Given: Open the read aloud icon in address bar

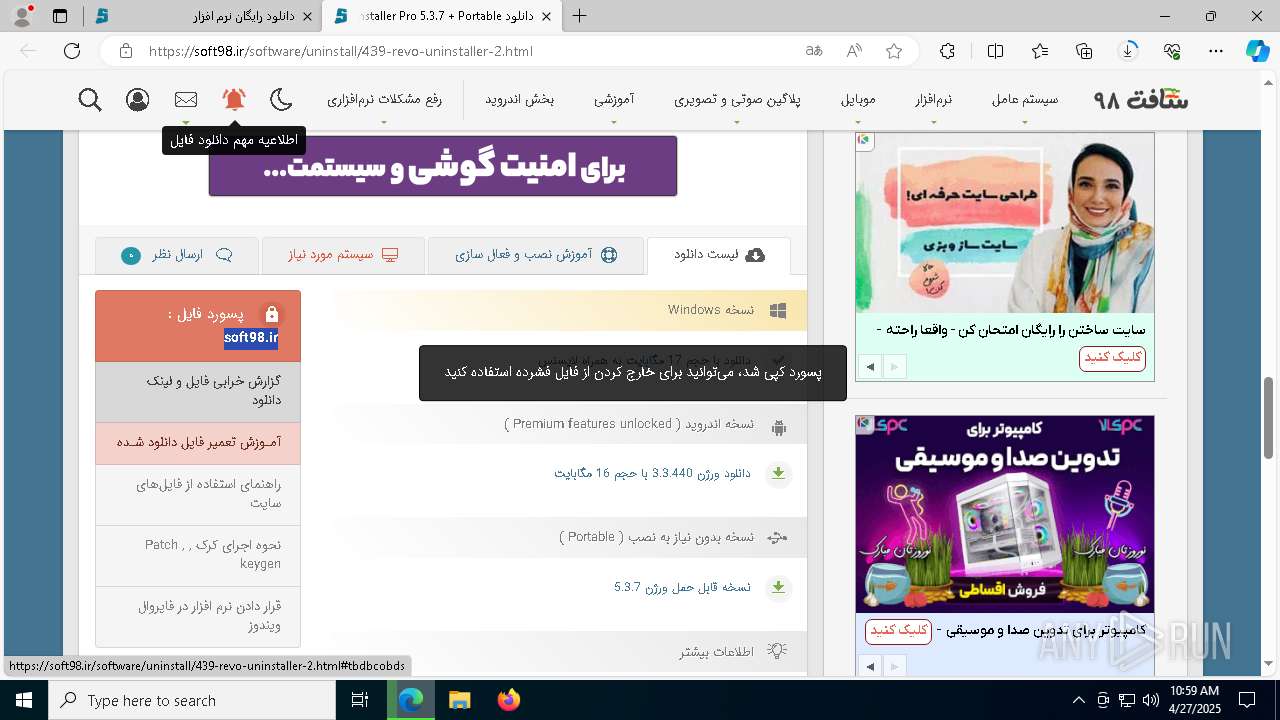Looking at the screenshot, I should pos(854,51).
